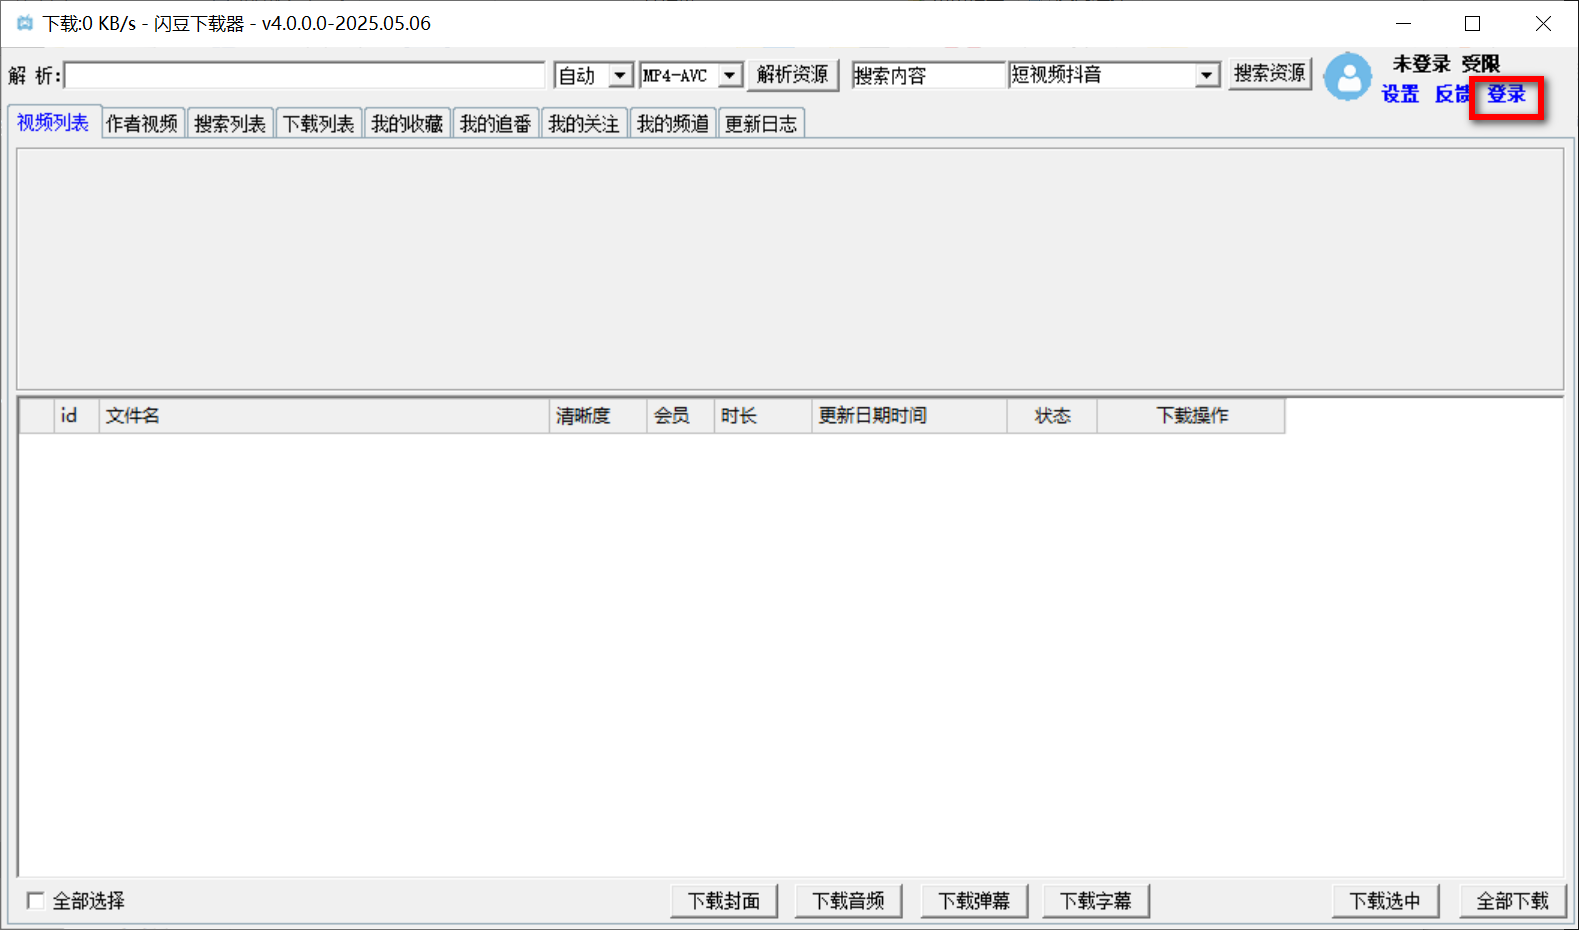
Task: Go to the 我的收藏 tab
Action: click(x=407, y=124)
